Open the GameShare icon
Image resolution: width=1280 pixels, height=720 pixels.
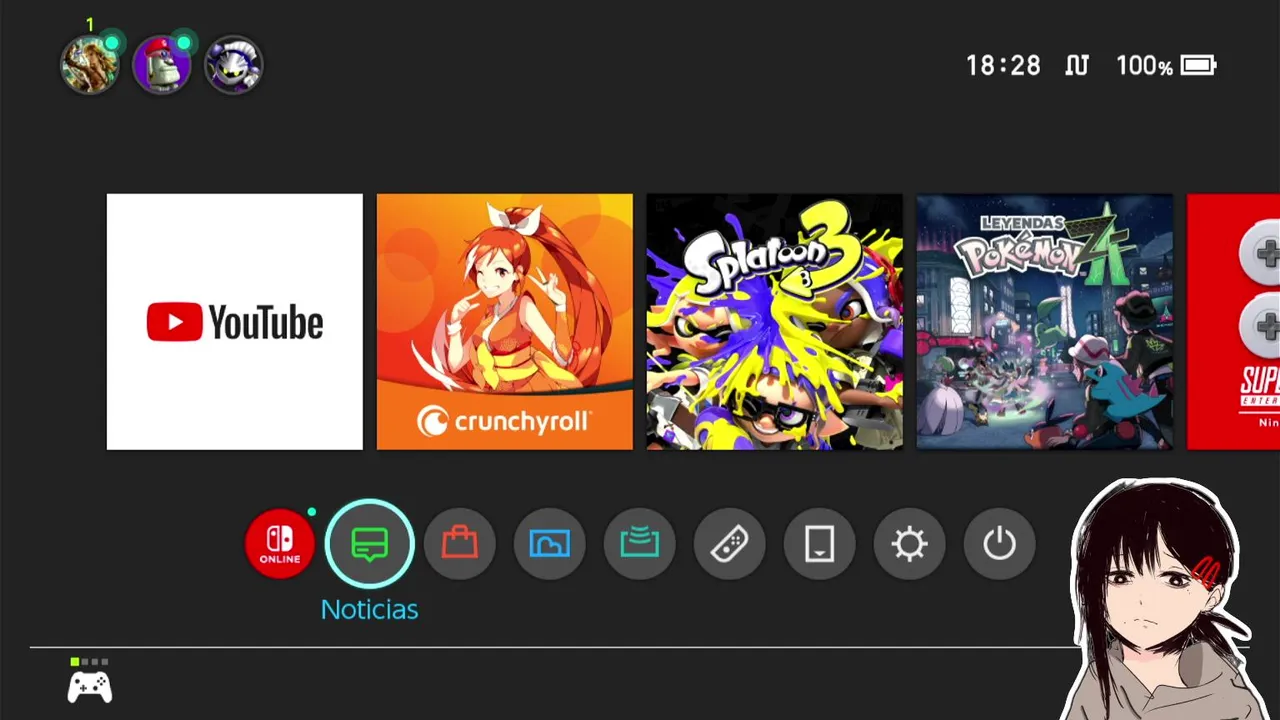click(640, 544)
